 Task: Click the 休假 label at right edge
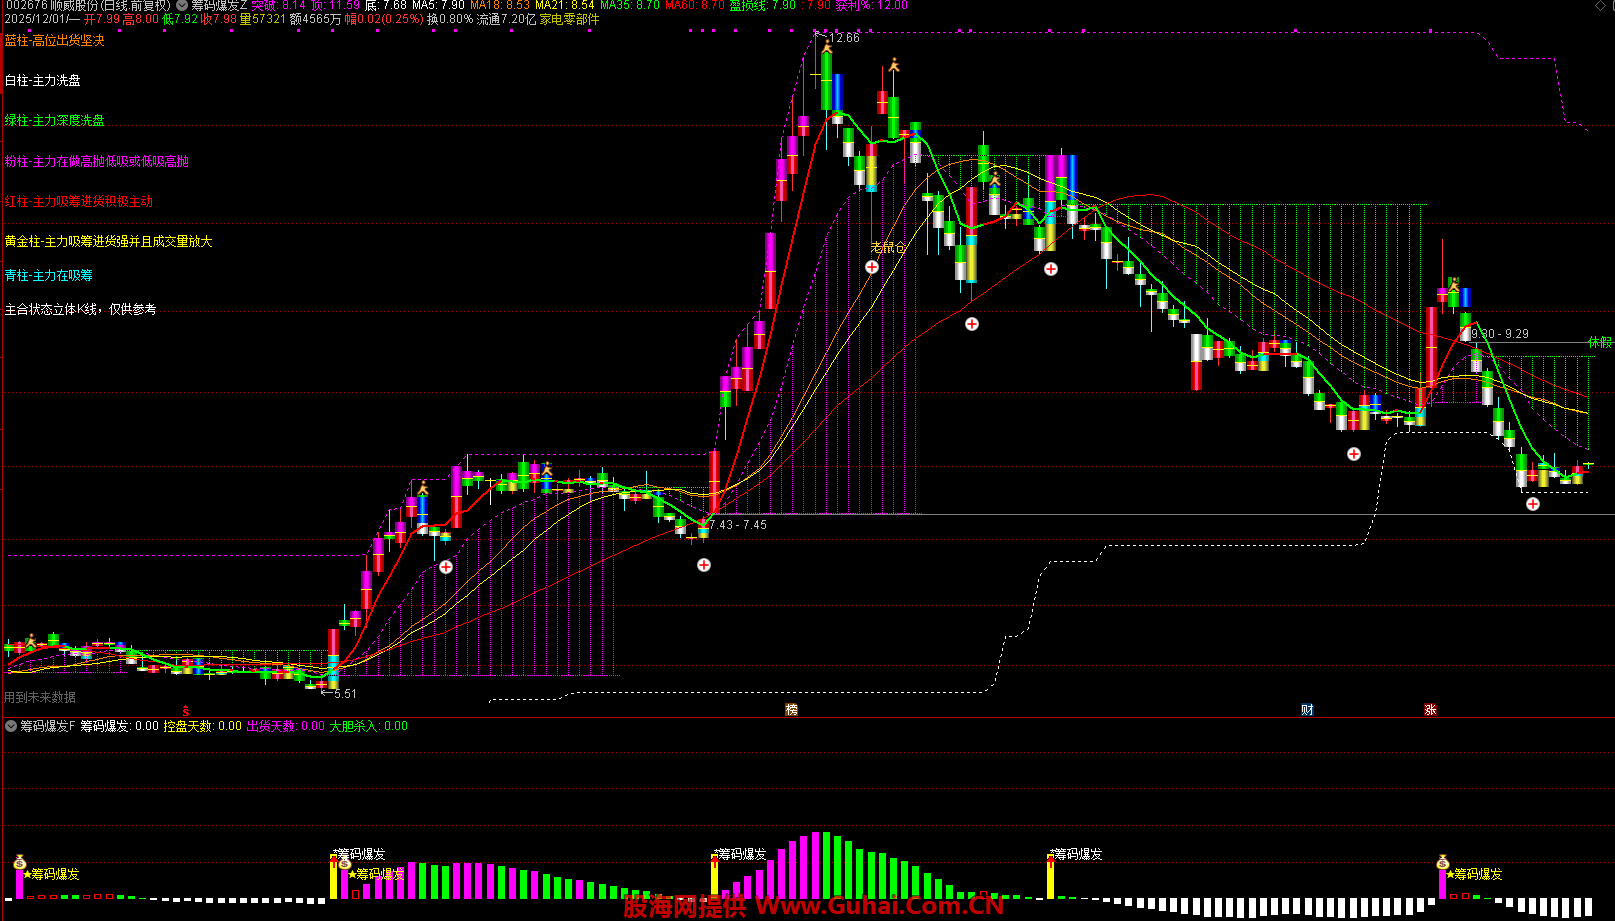pyautogui.click(x=1600, y=342)
